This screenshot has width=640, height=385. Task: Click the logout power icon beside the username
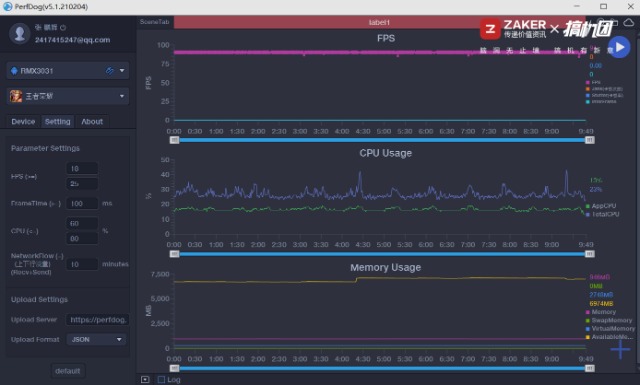click(x=63, y=27)
